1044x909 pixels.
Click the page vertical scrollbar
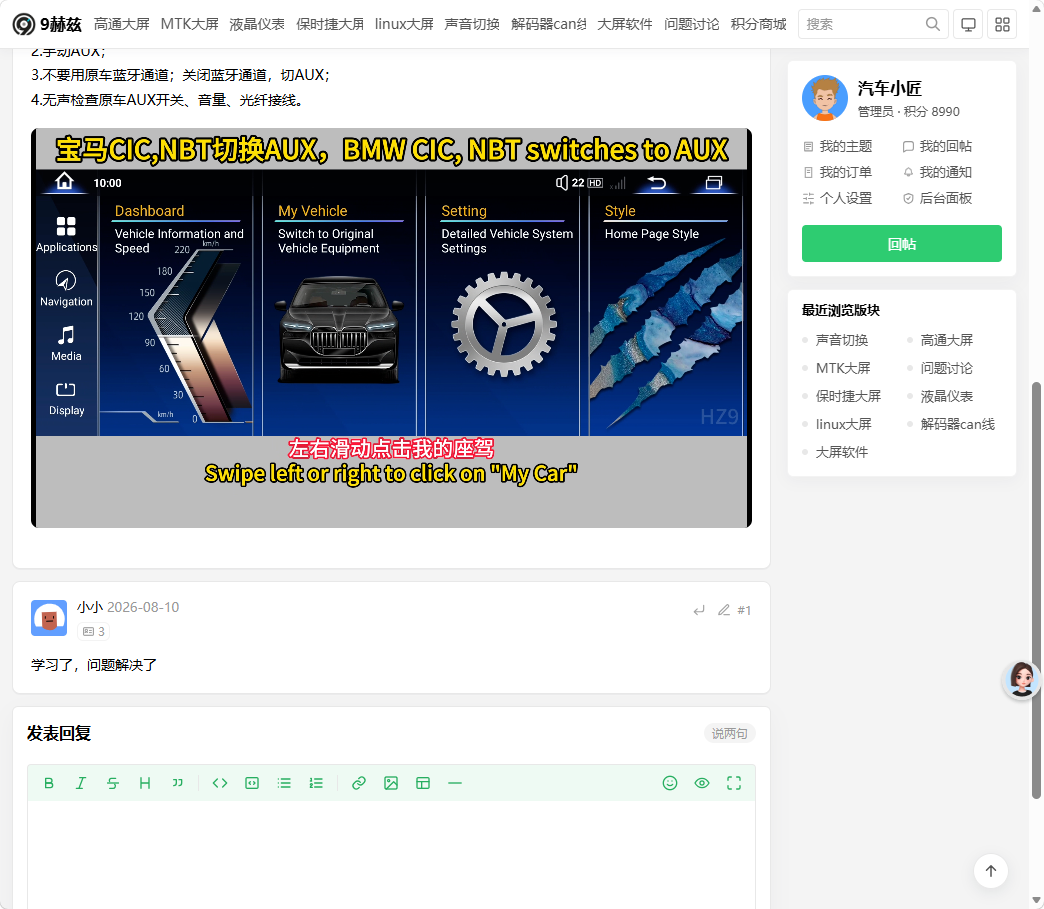1036,590
